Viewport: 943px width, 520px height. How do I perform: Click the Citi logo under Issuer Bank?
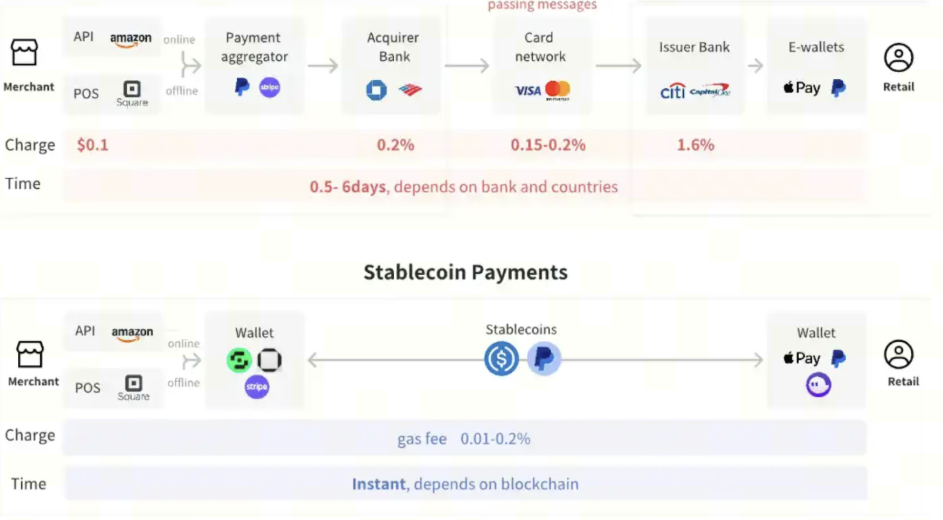click(x=672, y=91)
